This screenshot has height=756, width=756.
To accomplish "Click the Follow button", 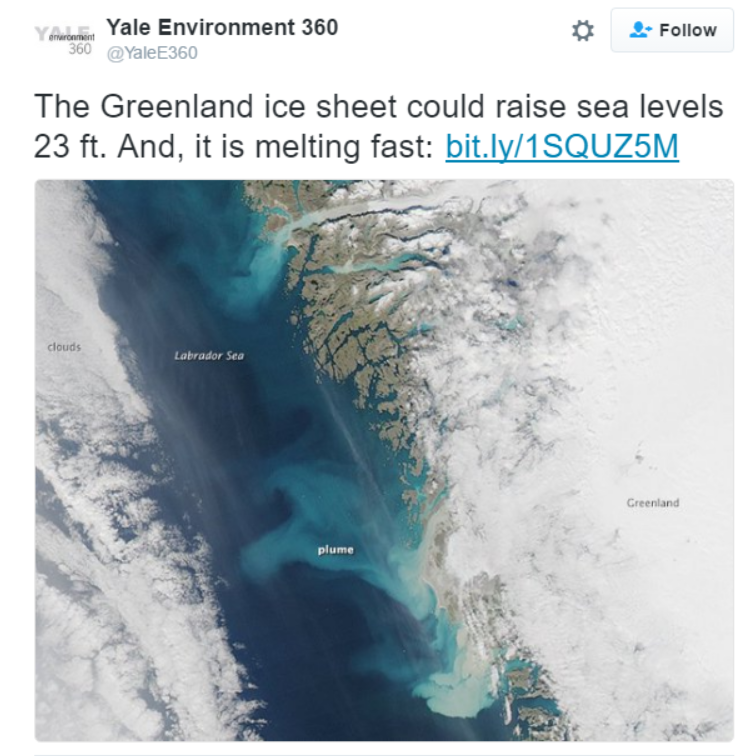I will click(x=672, y=30).
